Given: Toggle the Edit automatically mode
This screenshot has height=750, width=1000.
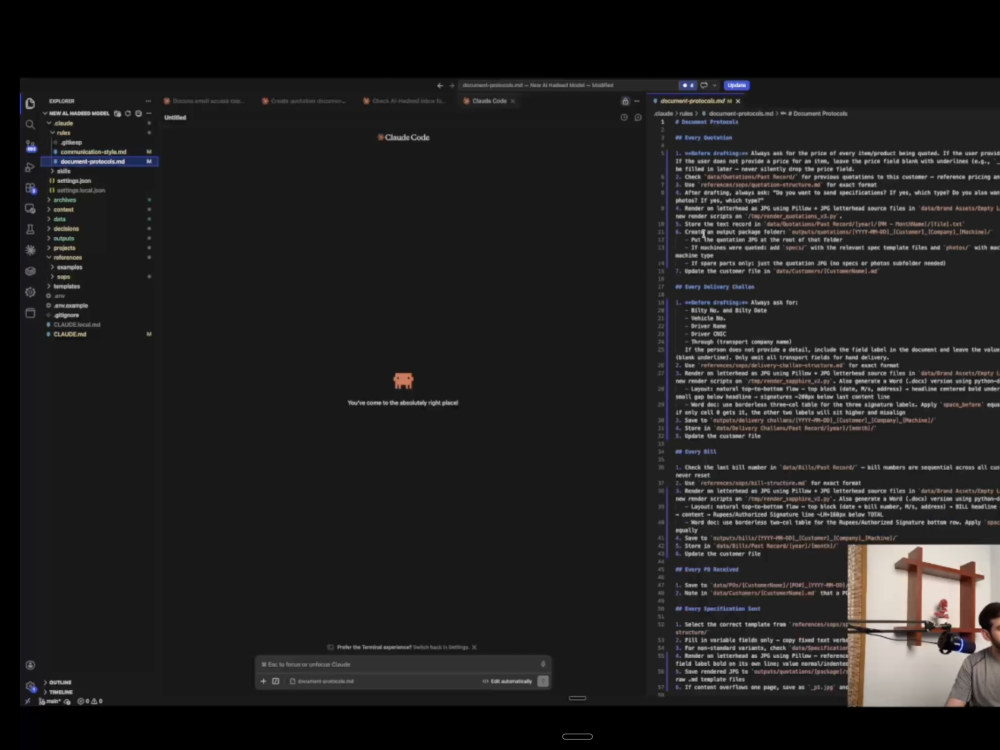Looking at the screenshot, I should pyautogui.click(x=507, y=681).
